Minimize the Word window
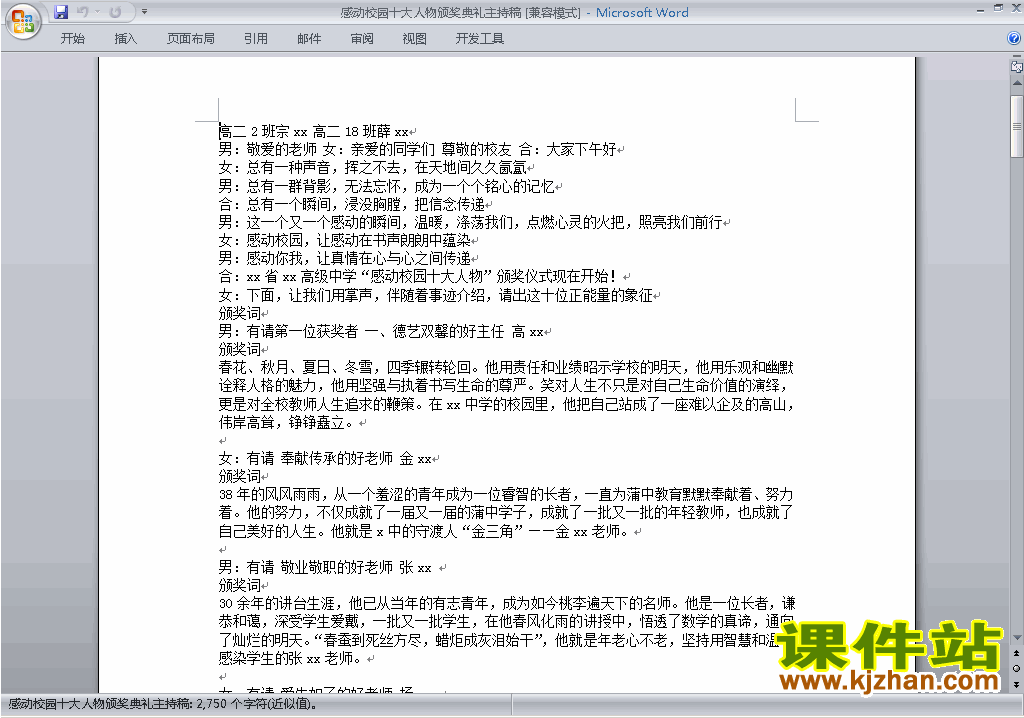The width and height of the screenshot is (1024, 718). pyautogui.click(x=980, y=10)
